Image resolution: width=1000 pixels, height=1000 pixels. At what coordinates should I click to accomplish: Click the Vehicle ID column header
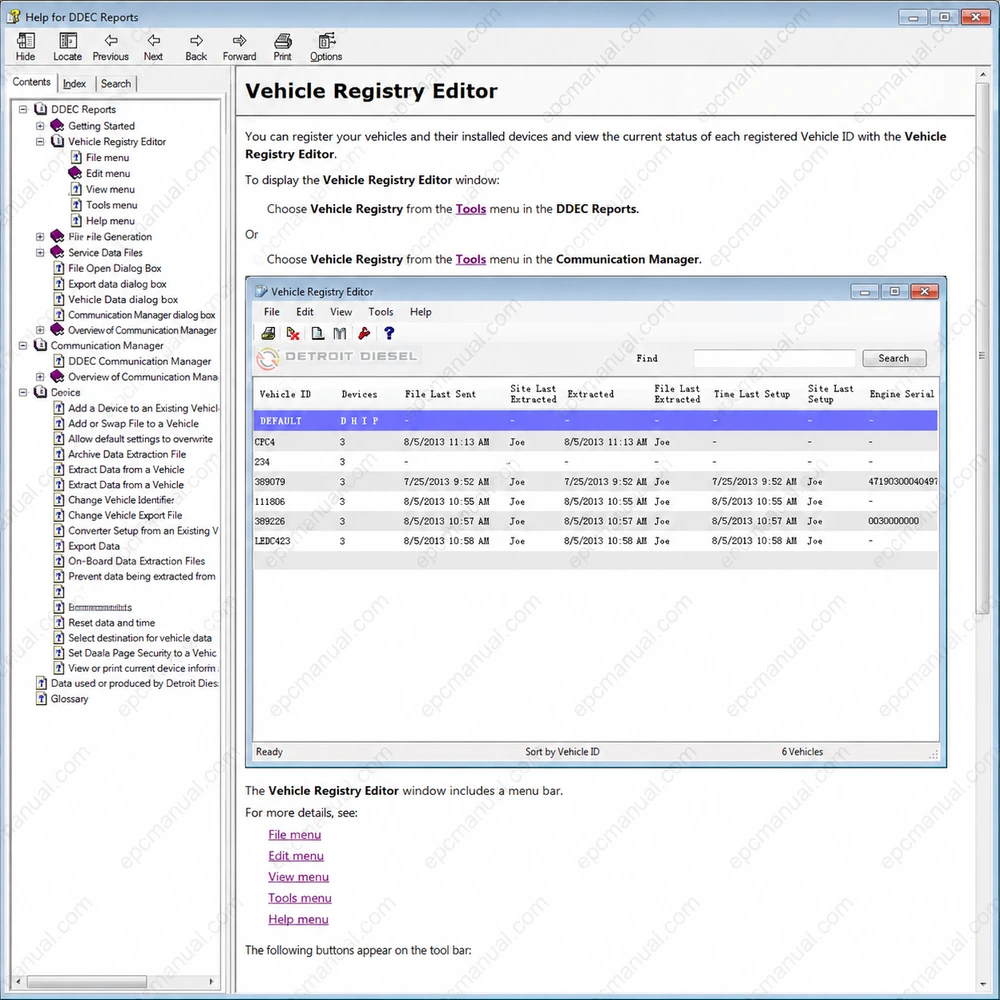pyautogui.click(x=285, y=394)
